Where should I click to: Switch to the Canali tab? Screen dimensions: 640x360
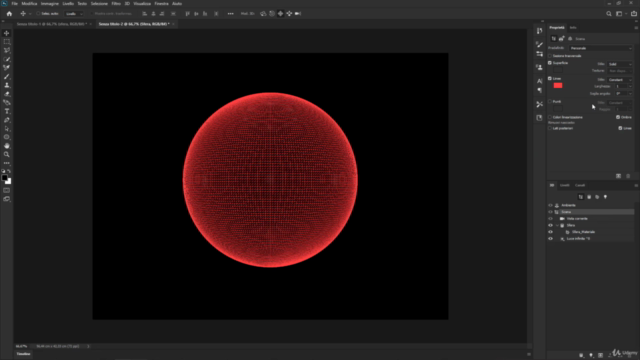pos(580,185)
